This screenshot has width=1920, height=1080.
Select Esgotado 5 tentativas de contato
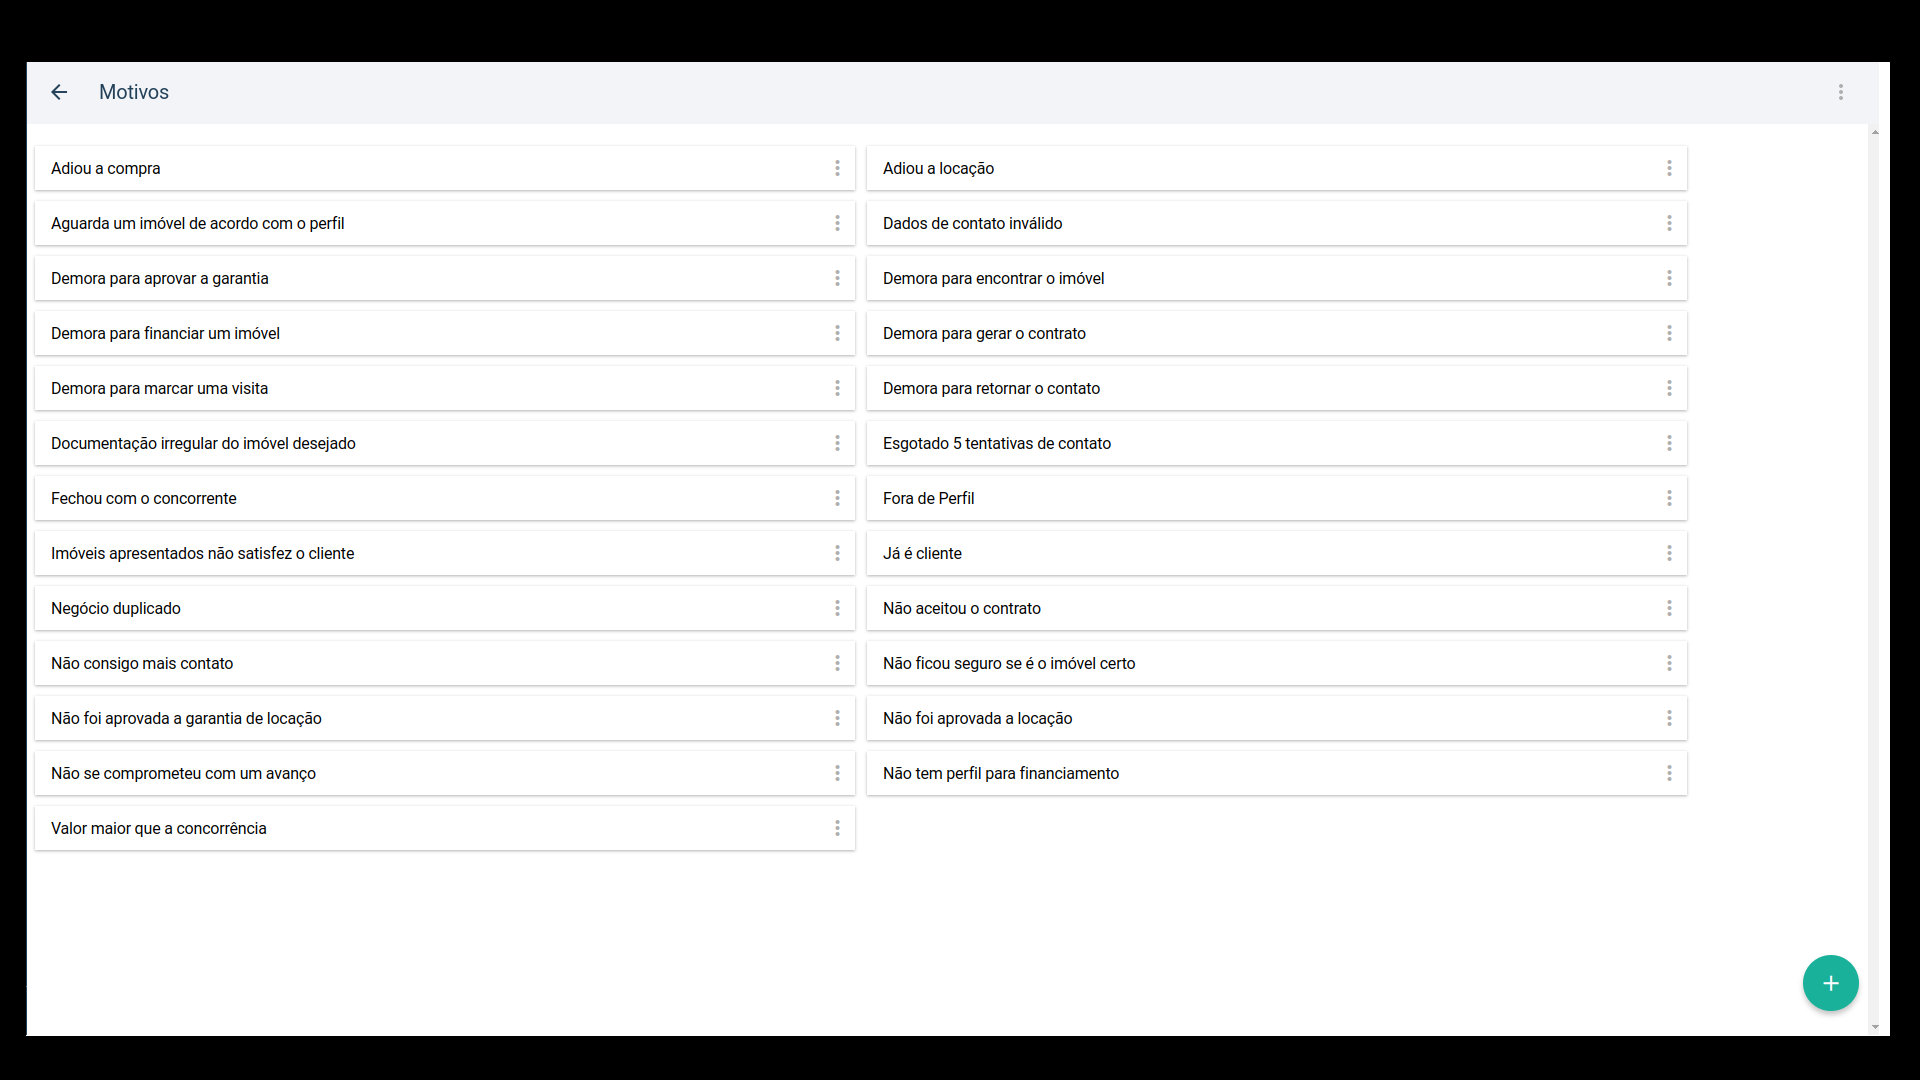1276,443
